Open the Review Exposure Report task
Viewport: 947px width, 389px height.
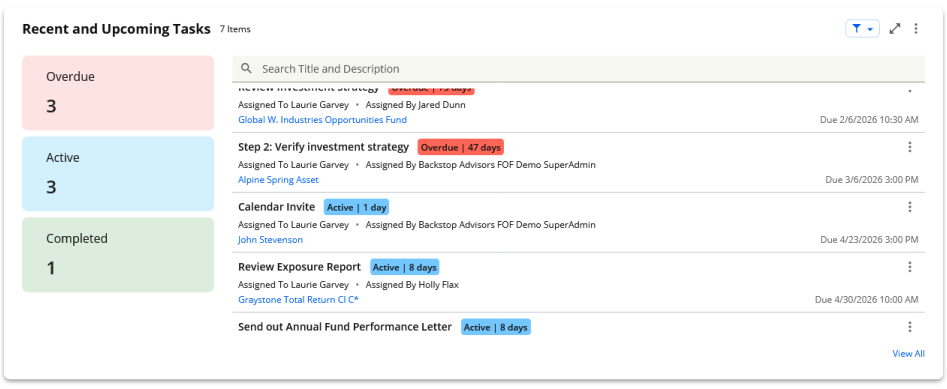click(x=300, y=266)
